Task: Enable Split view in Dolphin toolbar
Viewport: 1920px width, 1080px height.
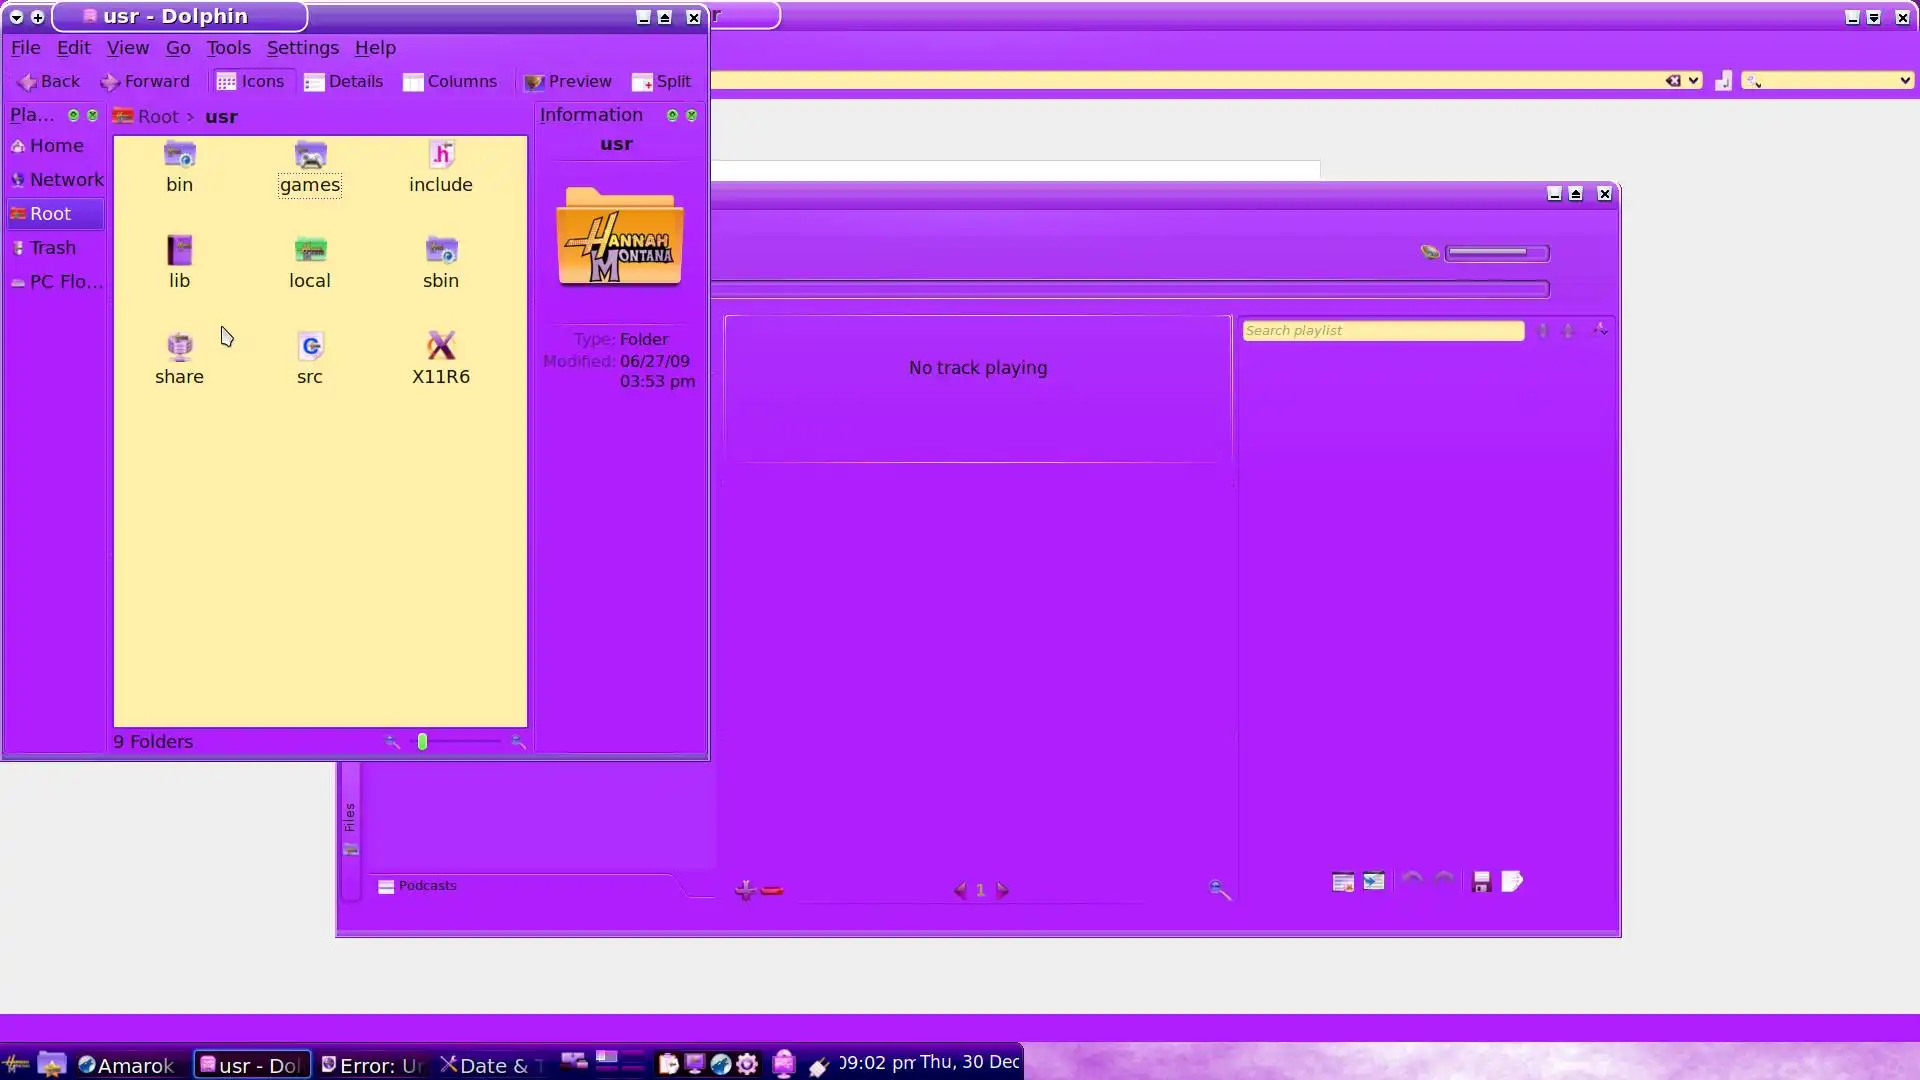Action: [661, 82]
